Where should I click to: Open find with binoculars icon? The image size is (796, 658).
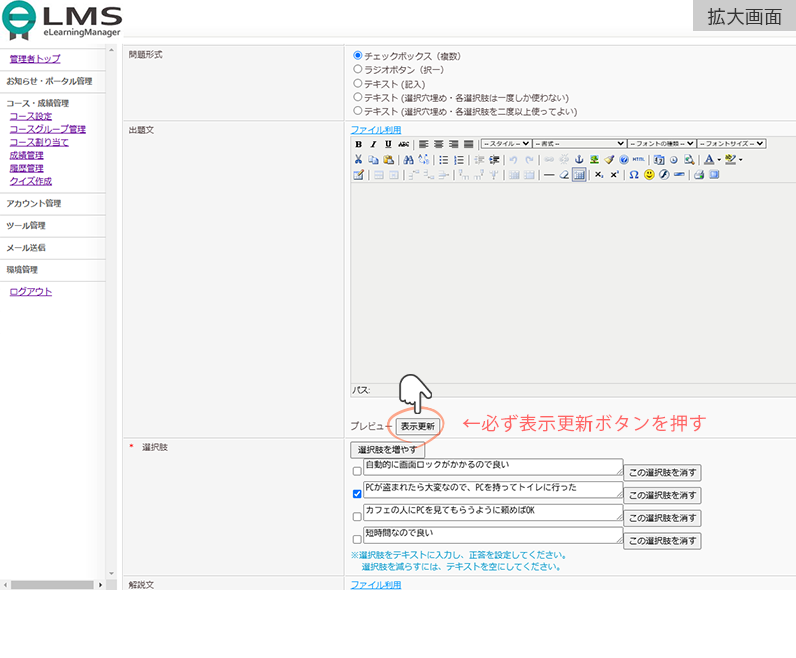408,159
